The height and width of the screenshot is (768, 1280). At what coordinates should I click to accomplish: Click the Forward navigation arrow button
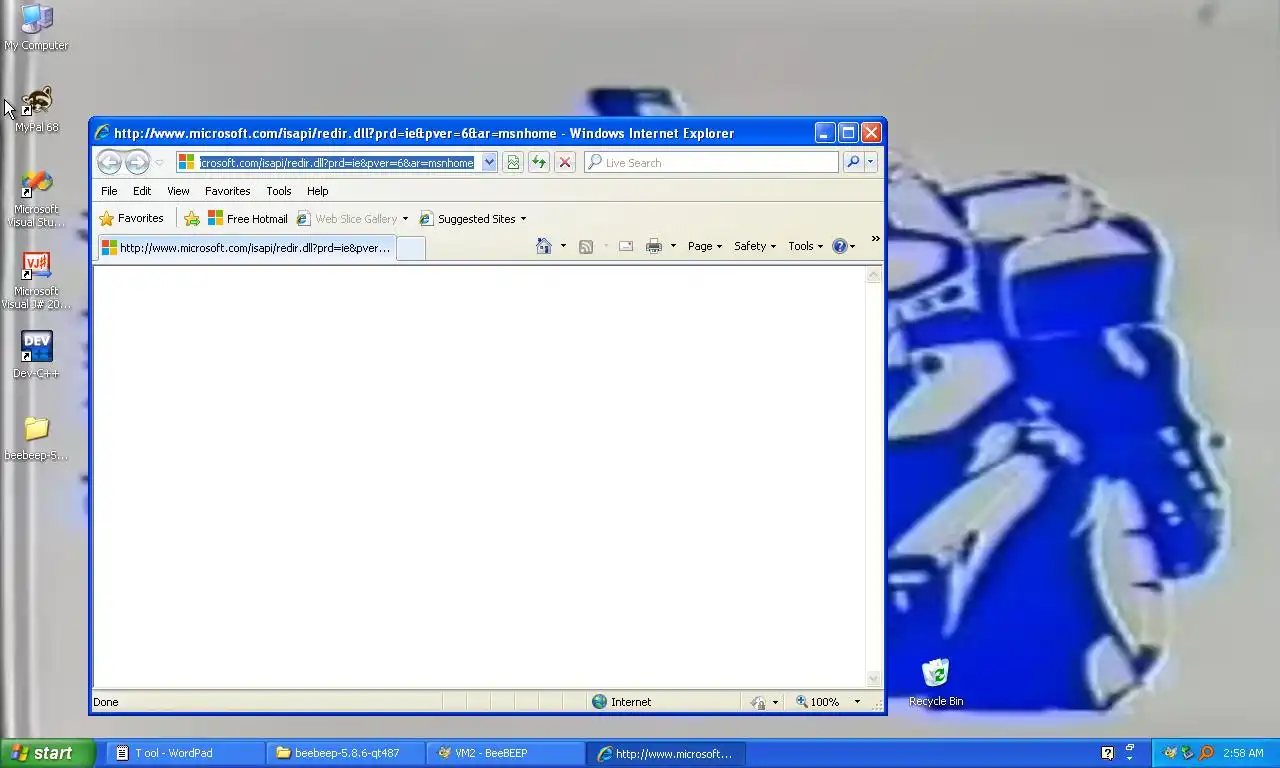click(x=137, y=162)
